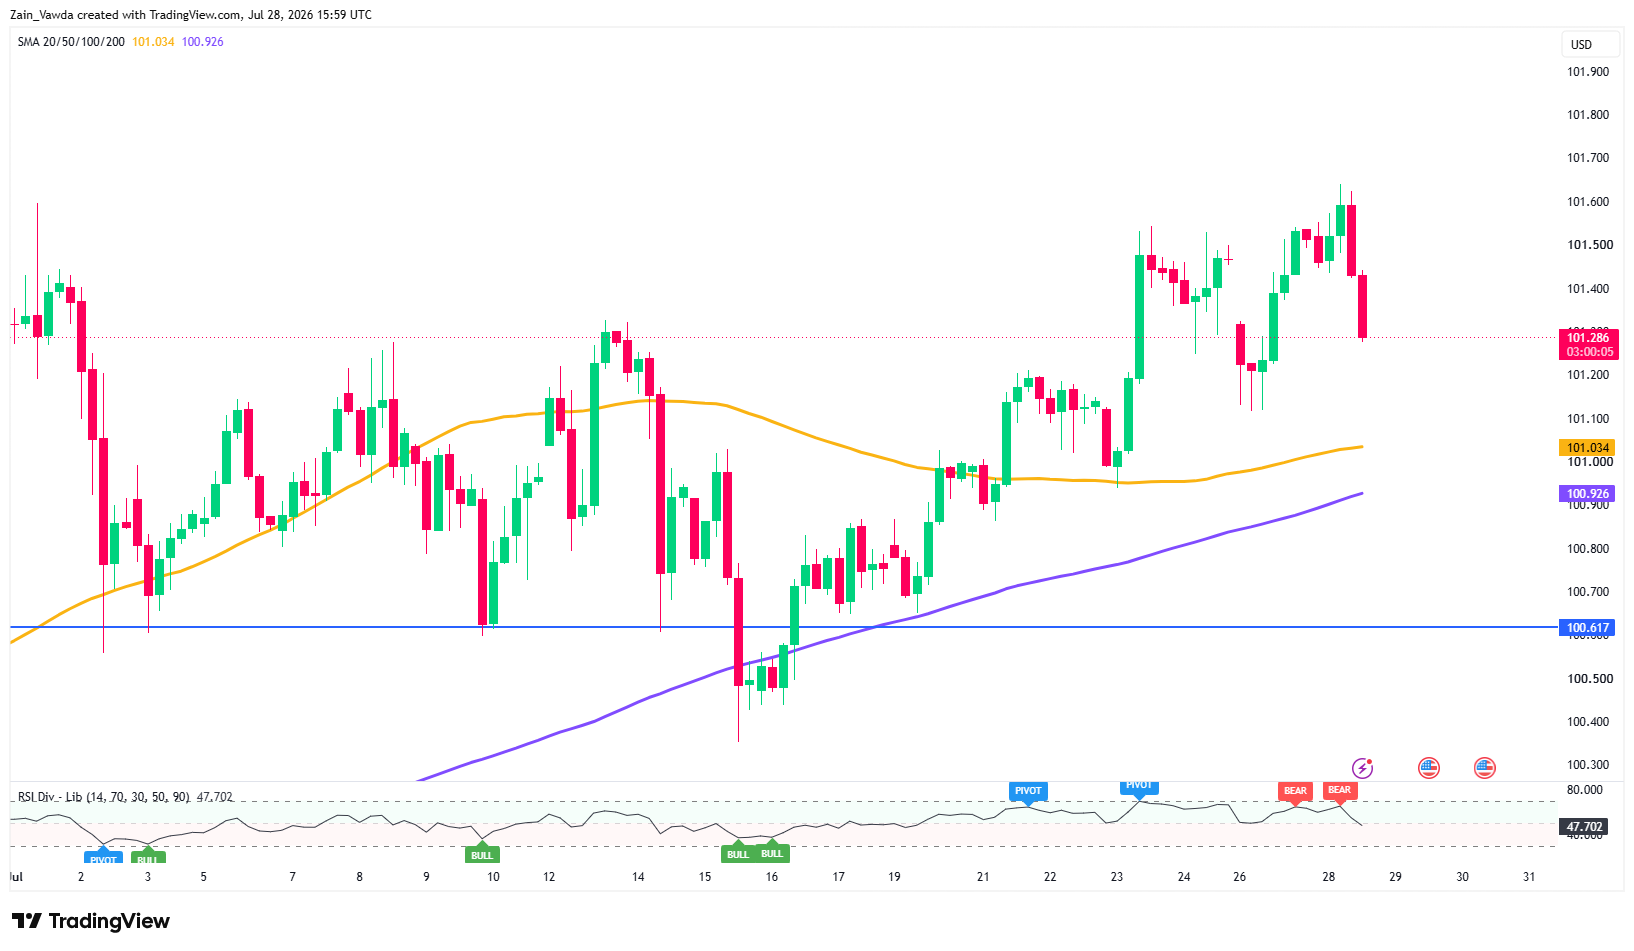Click the 101.500 price axis label
1634x951 pixels.
[x=1588, y=245]
